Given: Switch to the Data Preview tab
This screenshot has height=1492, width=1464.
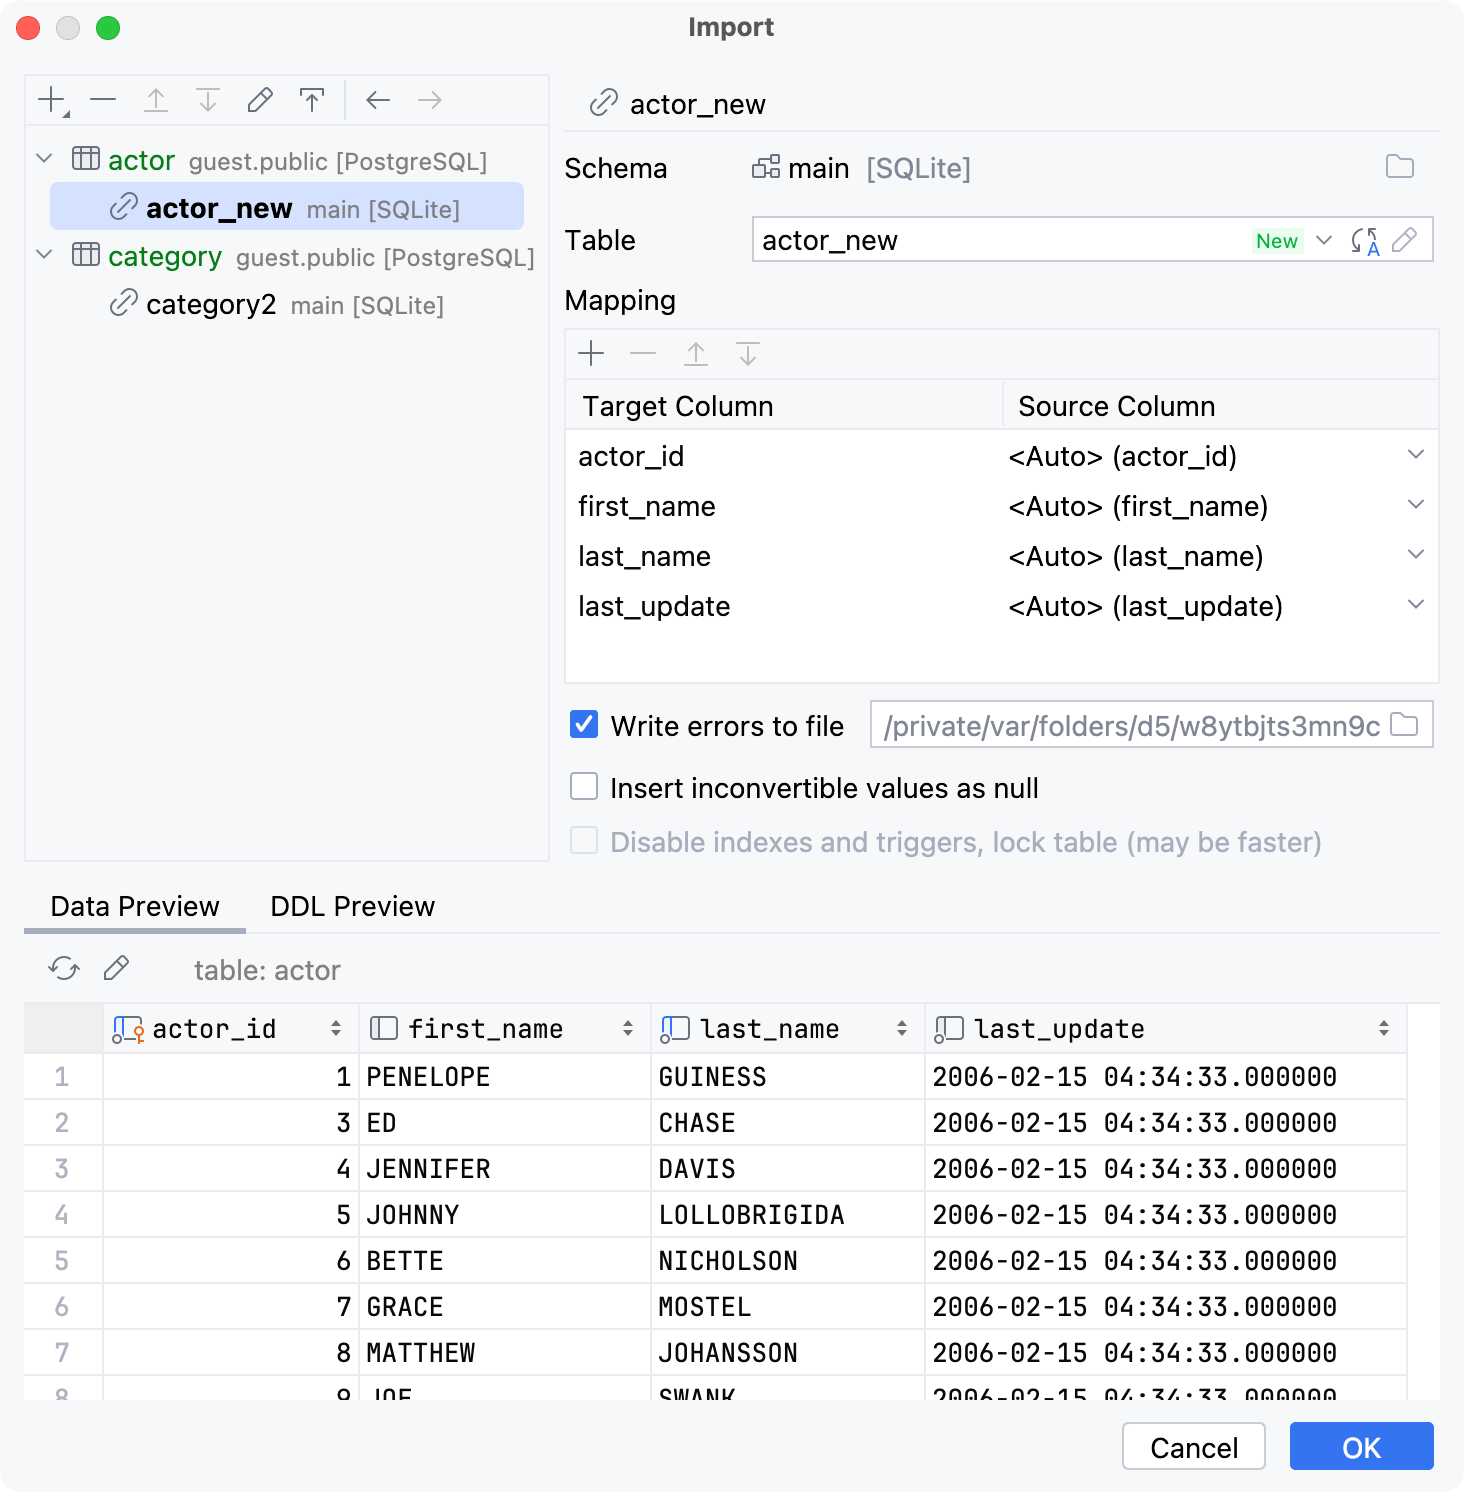Looking at the screenshot, I should coord(134,906).
